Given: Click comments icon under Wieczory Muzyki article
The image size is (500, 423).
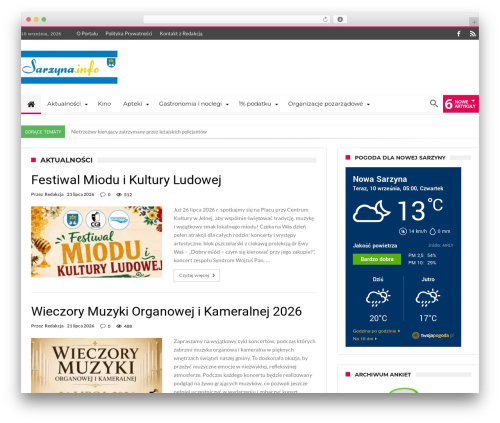Looking at the screenshot, I should click(x=103, y=326).
